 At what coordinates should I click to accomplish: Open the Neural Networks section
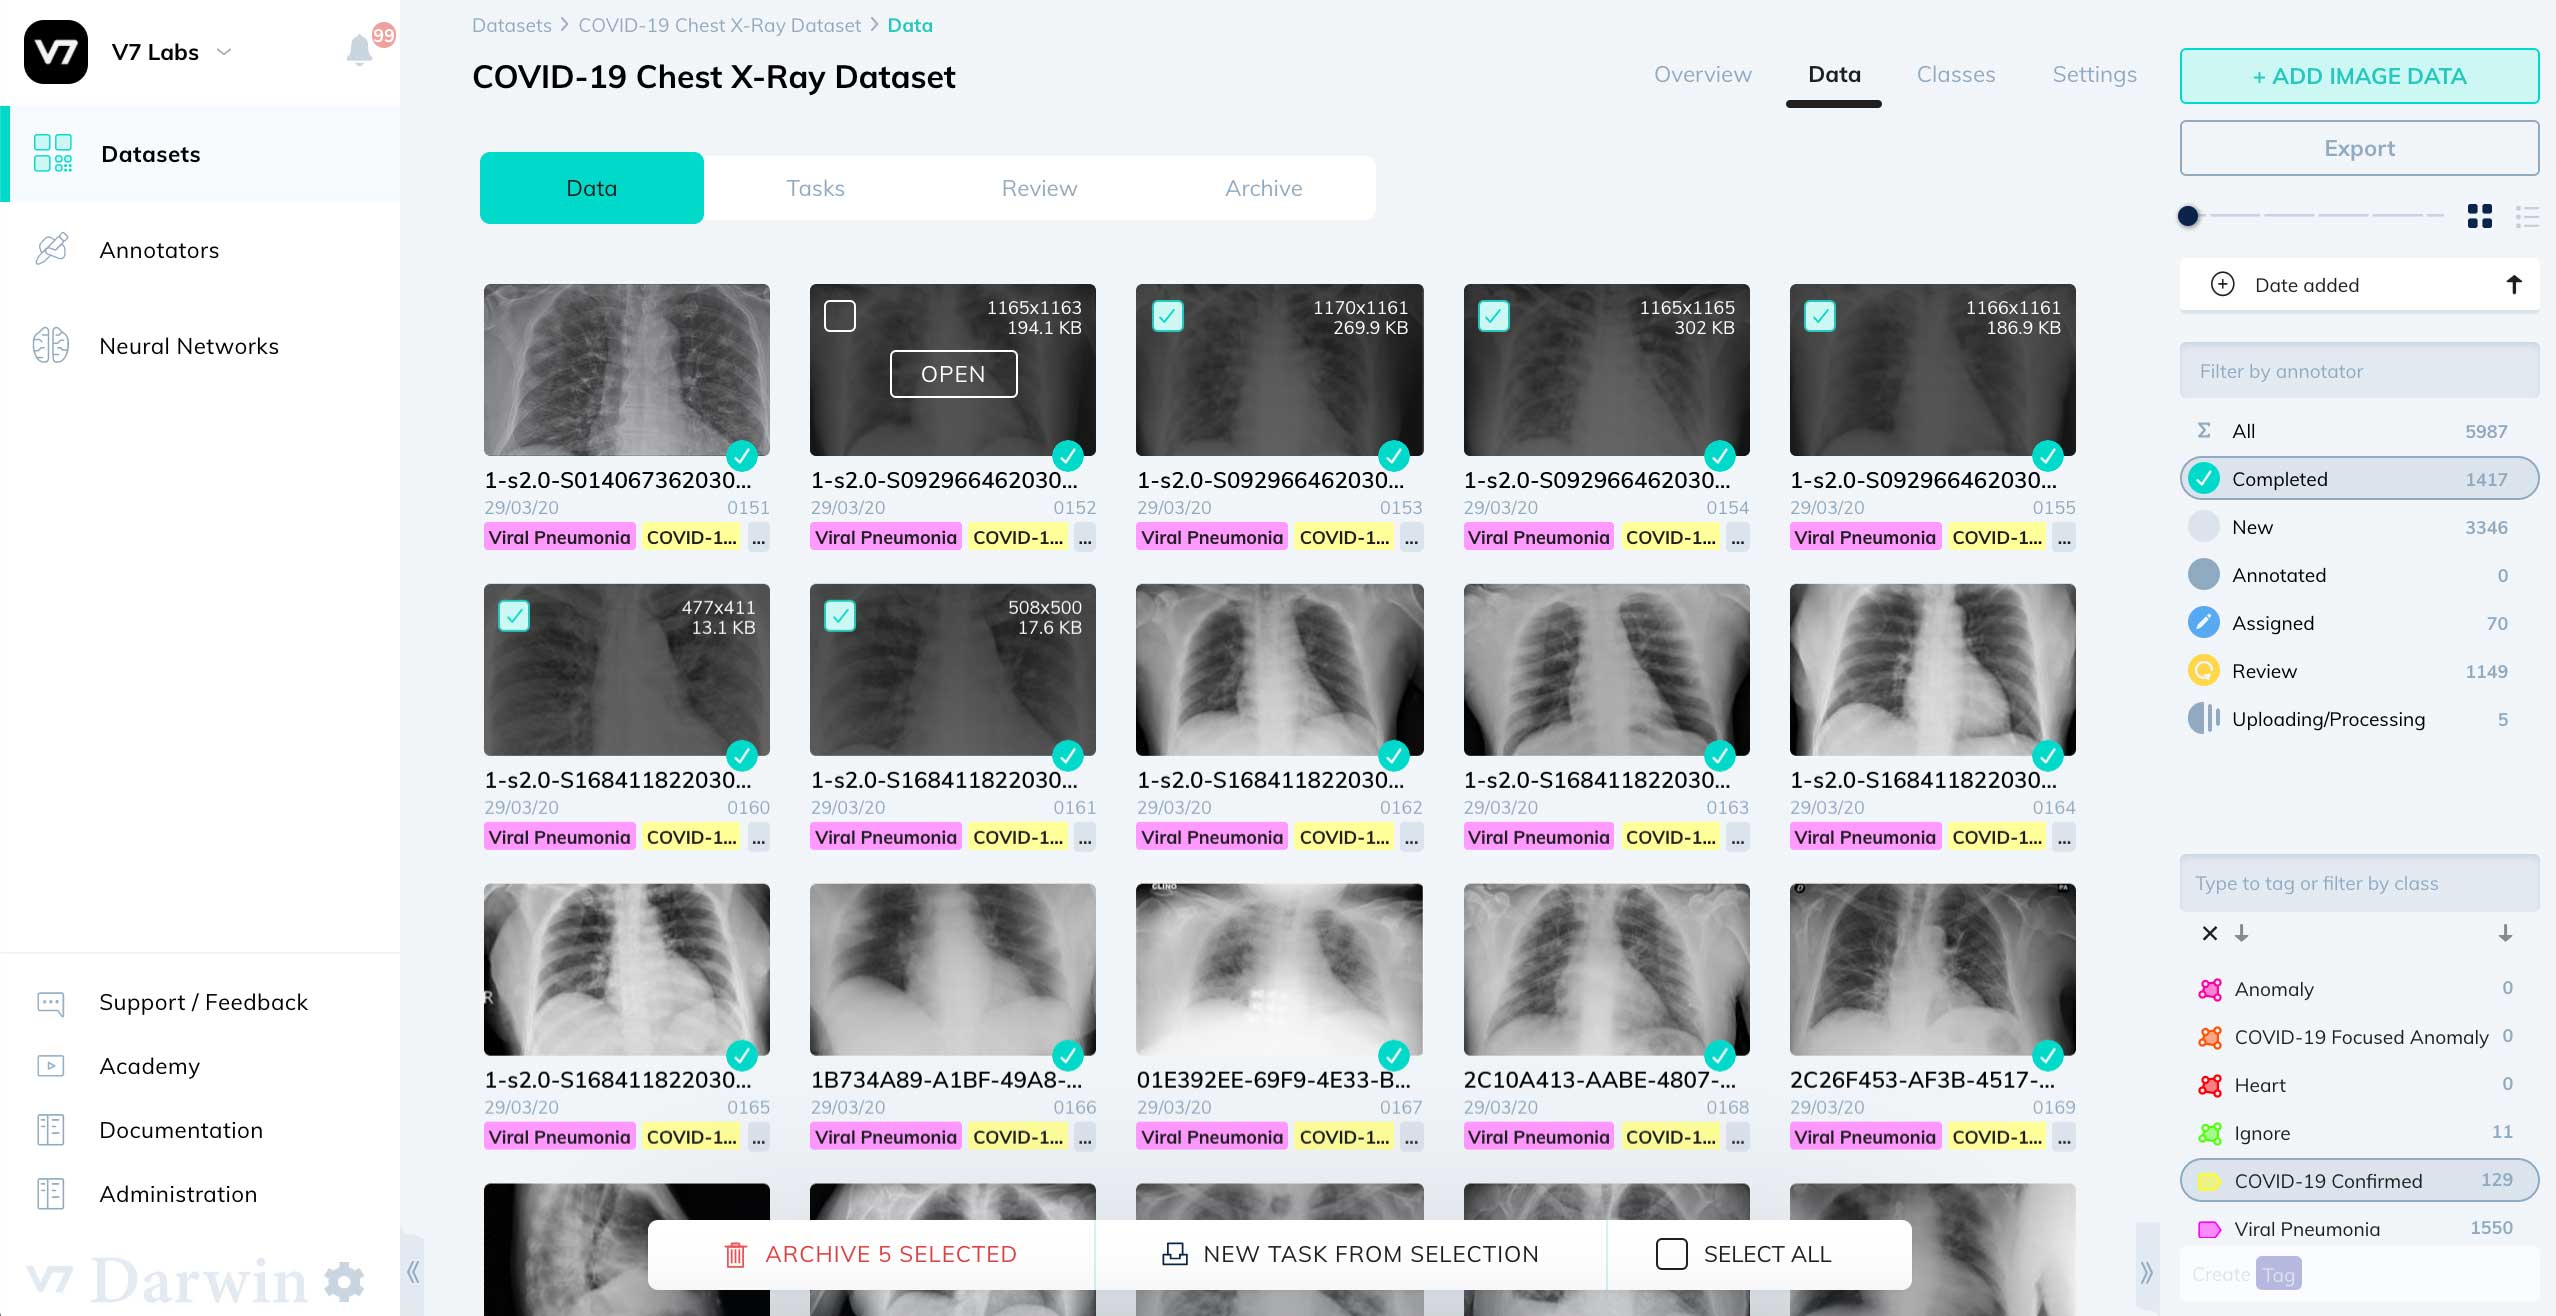pos(189,346)
